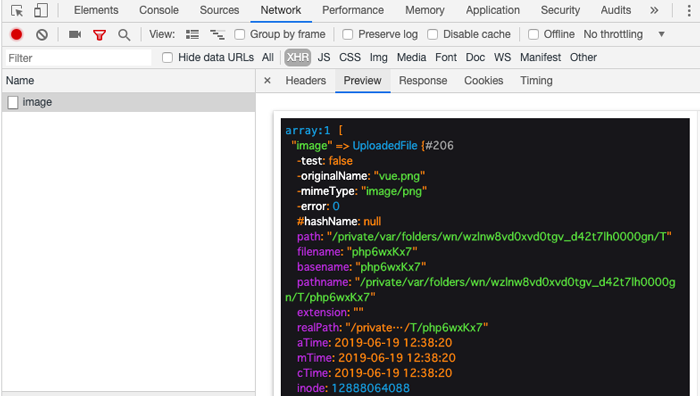700x396 pixels.
Task: Click the originalName value "vue.png"
Action: [x=400, y=176]
